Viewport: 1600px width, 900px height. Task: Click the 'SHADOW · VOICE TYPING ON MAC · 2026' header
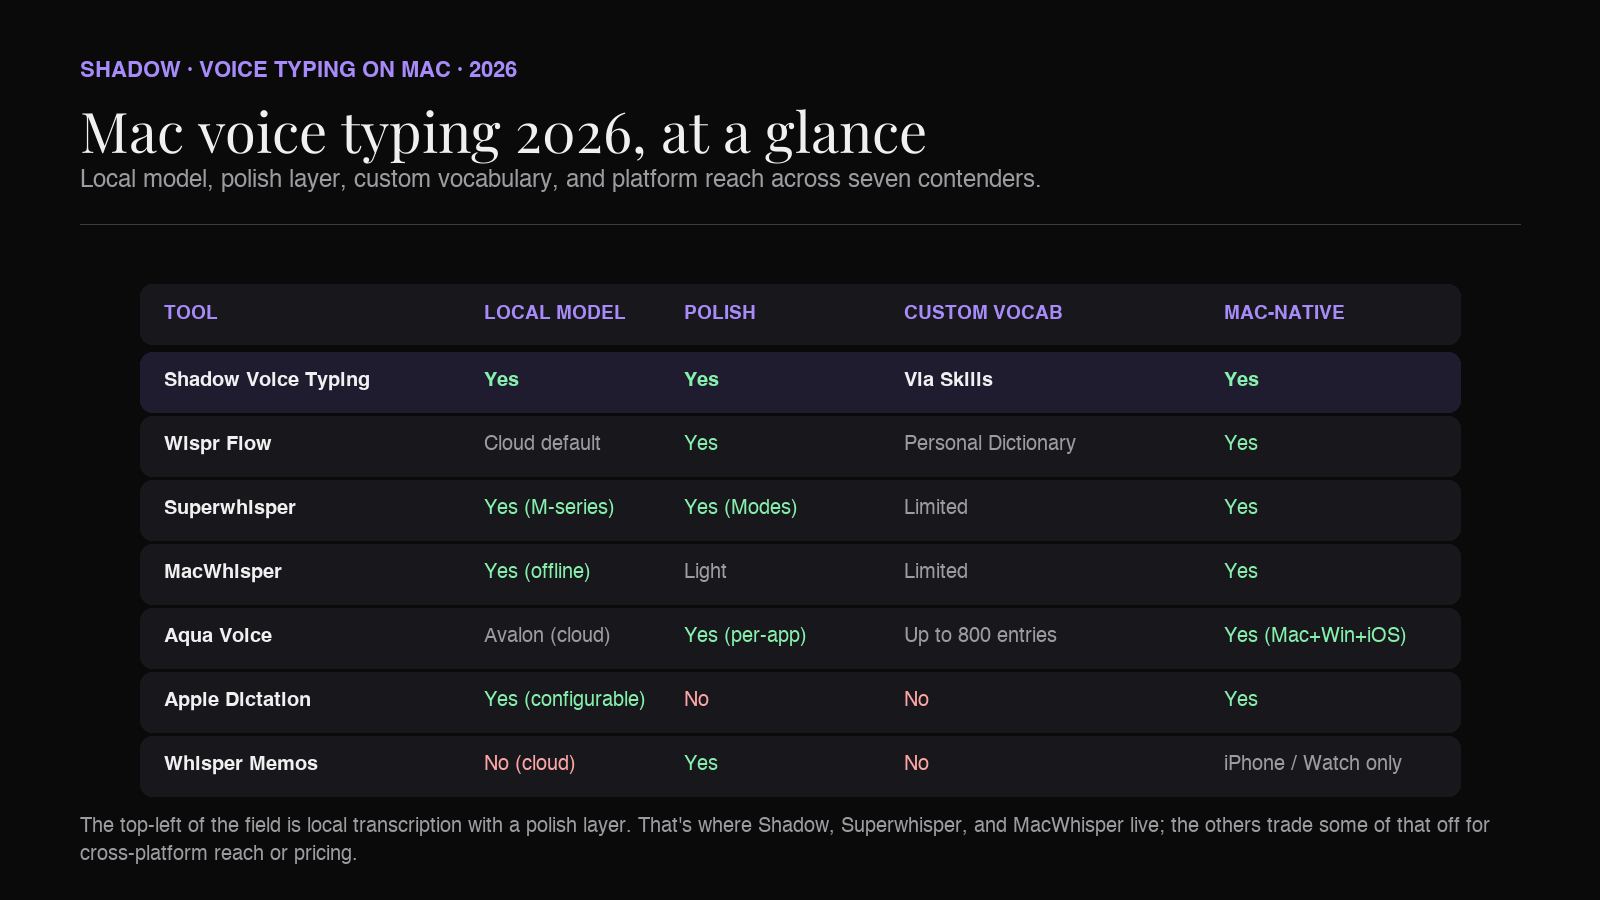tap(298, 70)
